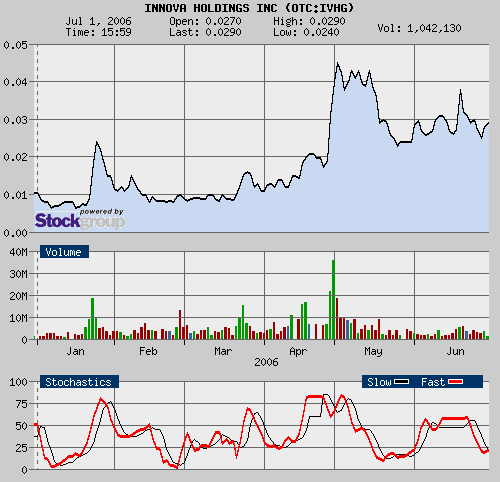Click the 'High: 0.0290' value
The height and width of the screenshot is (482, 500).
[309, 21]
